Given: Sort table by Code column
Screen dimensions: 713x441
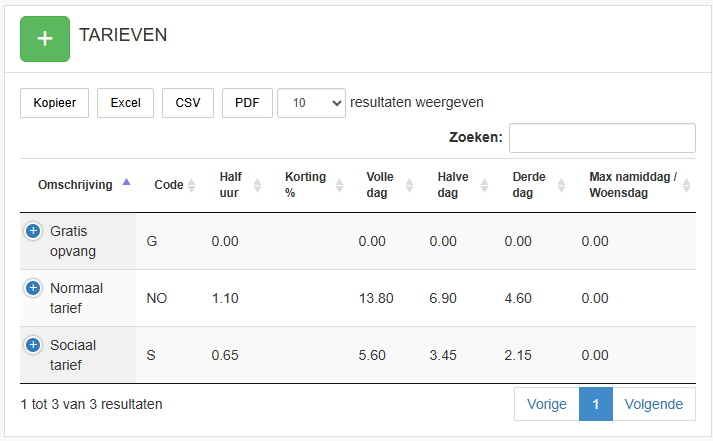Looking at the screenshot, I should (x=175, y=185).
